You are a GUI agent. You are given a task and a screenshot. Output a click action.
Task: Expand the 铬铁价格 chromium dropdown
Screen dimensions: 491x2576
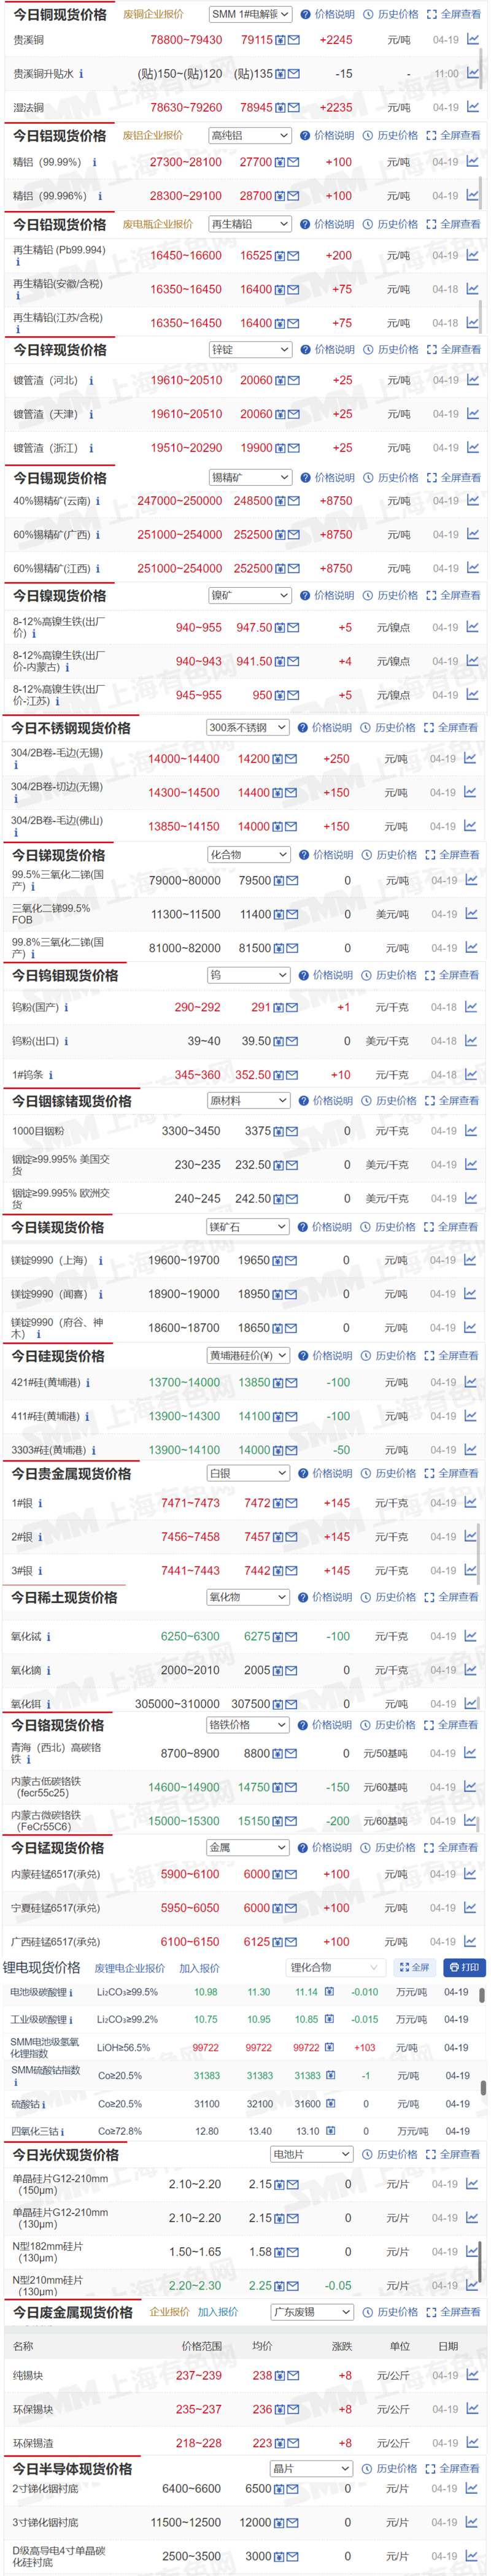pyautogui.click(x=248, y=1725)
